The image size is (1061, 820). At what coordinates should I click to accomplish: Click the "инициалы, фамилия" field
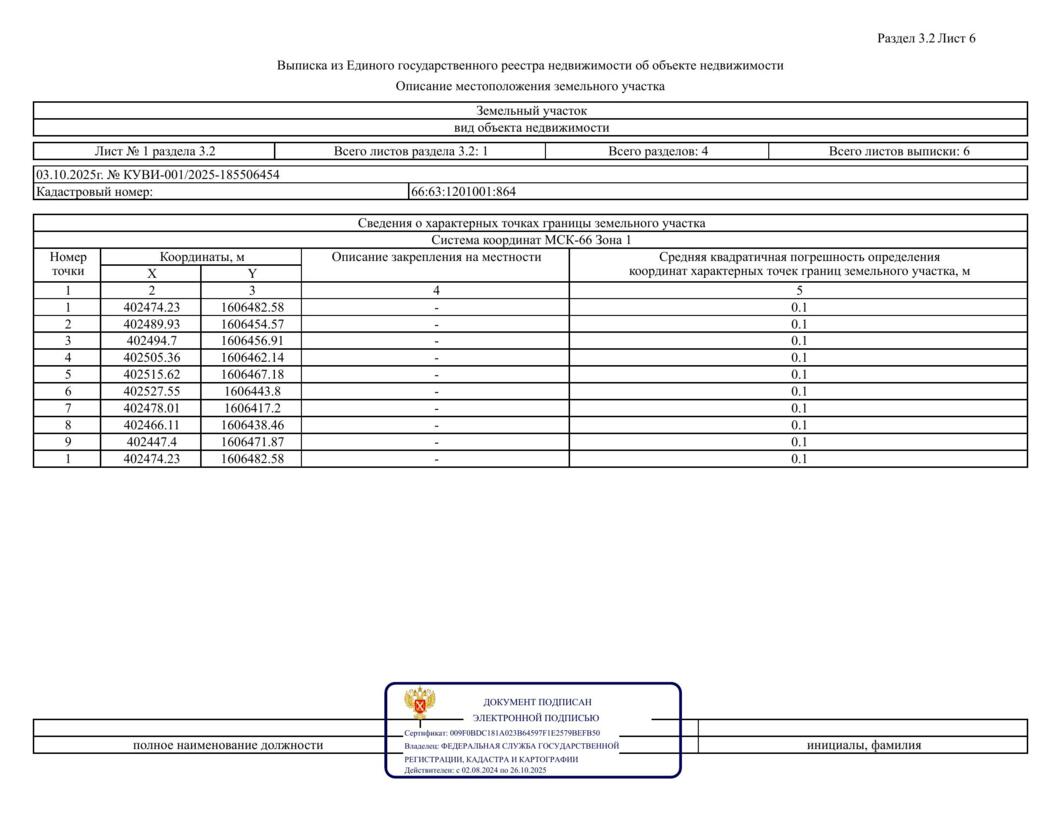tap(863, 745)
